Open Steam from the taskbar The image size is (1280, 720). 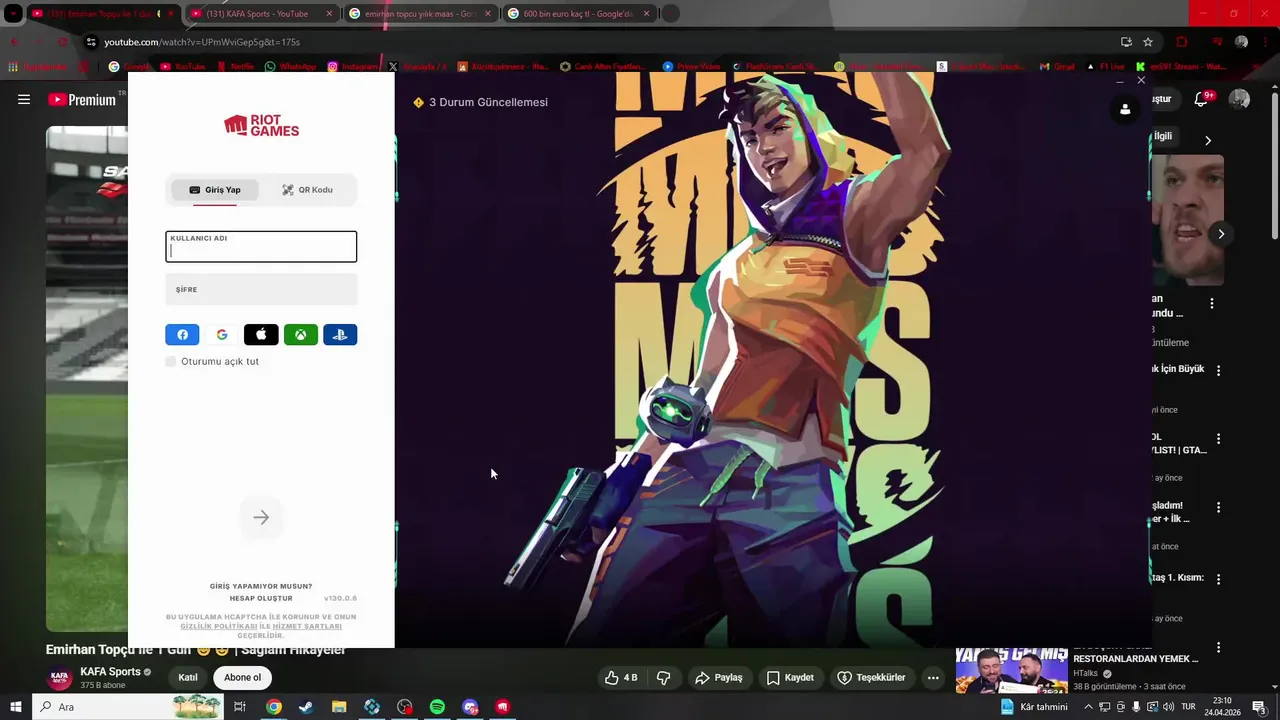[x=306, y=707]
